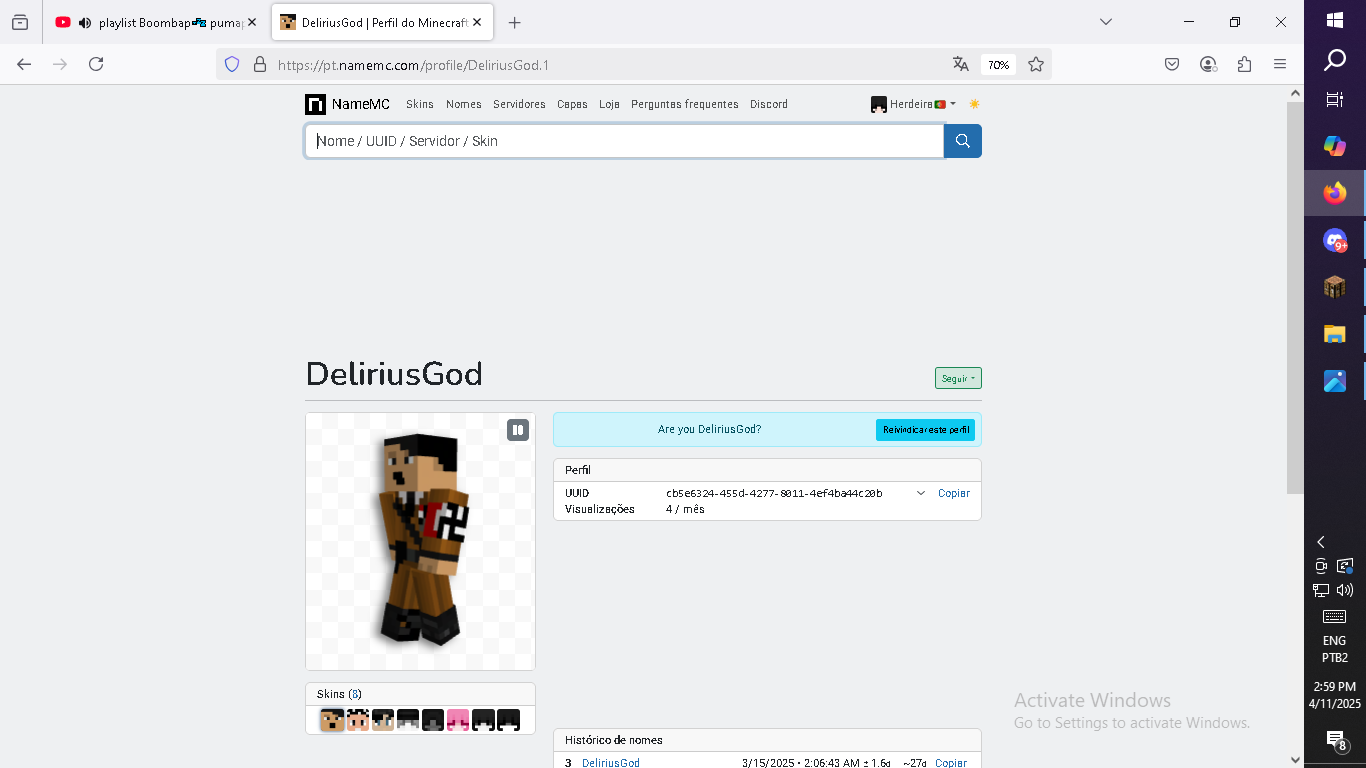The image size is (1366, 768).
Task: Click the page vertical scrollbar thumb
Action: tap(1295, 298)
